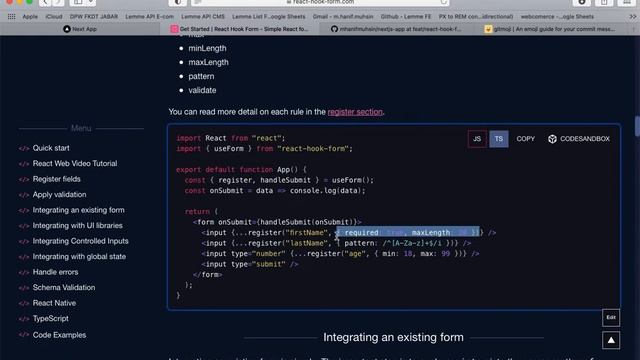This screenshot has height=360, width=640.
Task: Open the Lemme API E-com bookmark
Action: pos(149,17)
